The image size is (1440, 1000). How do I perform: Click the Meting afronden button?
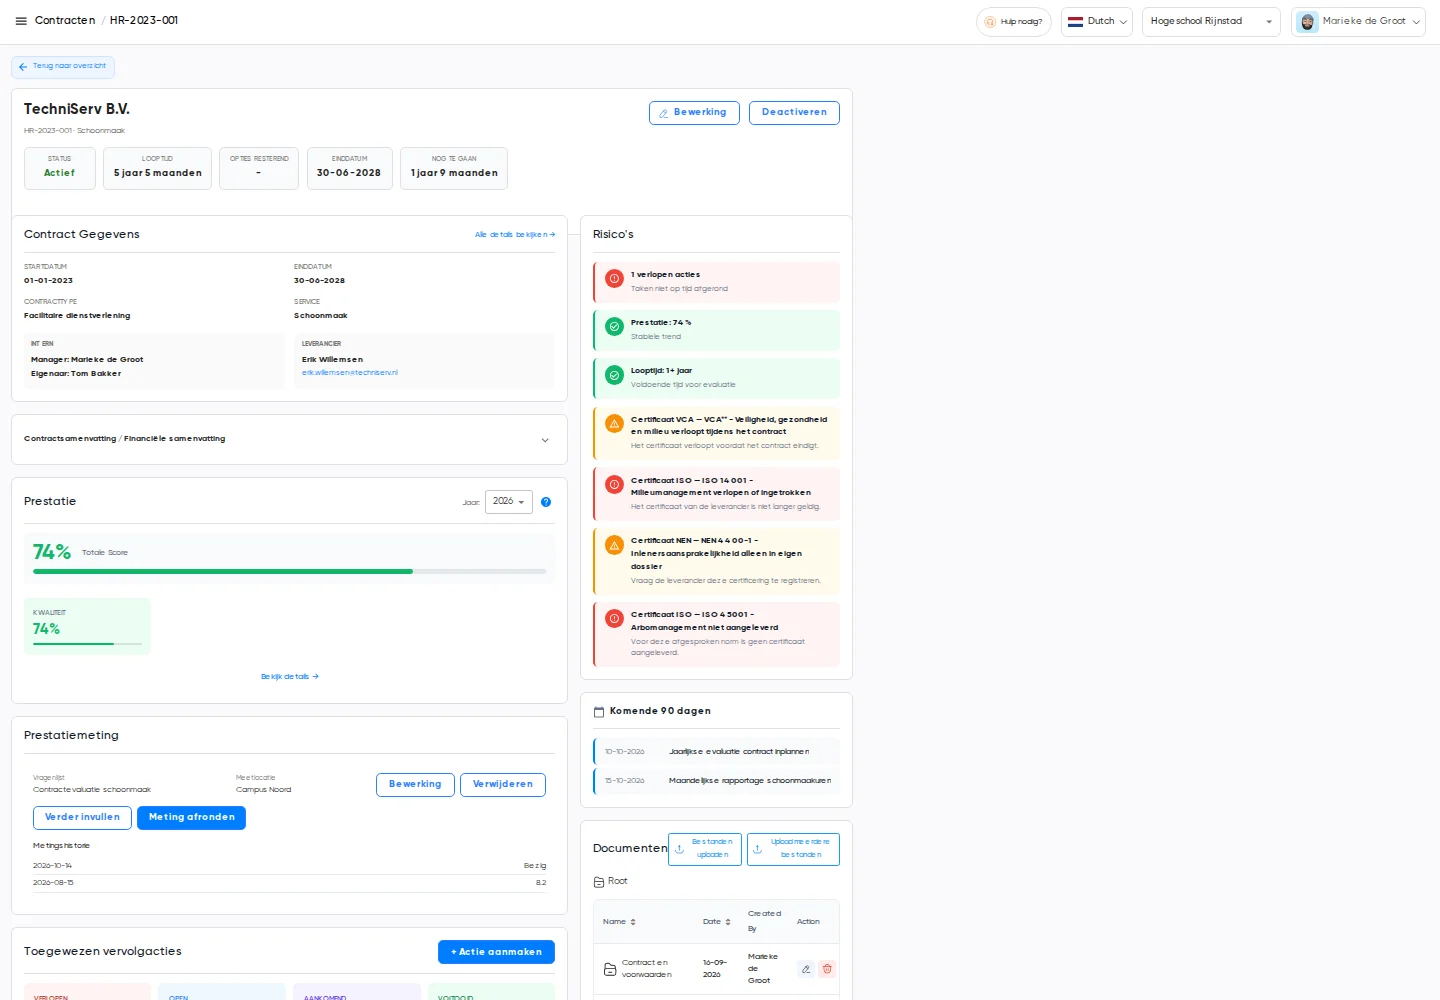(x=191, y=818)
